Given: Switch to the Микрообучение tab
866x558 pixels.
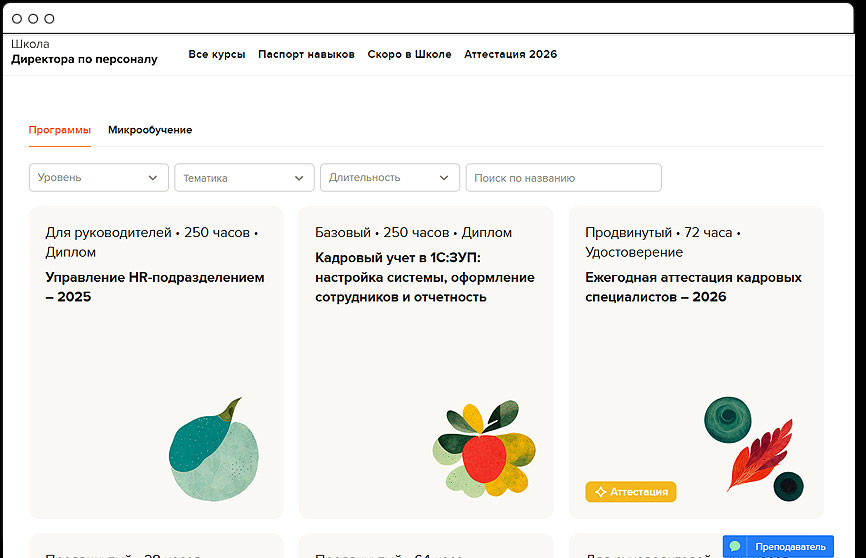Looking at the screenshot, I should [x=150, y=130].
